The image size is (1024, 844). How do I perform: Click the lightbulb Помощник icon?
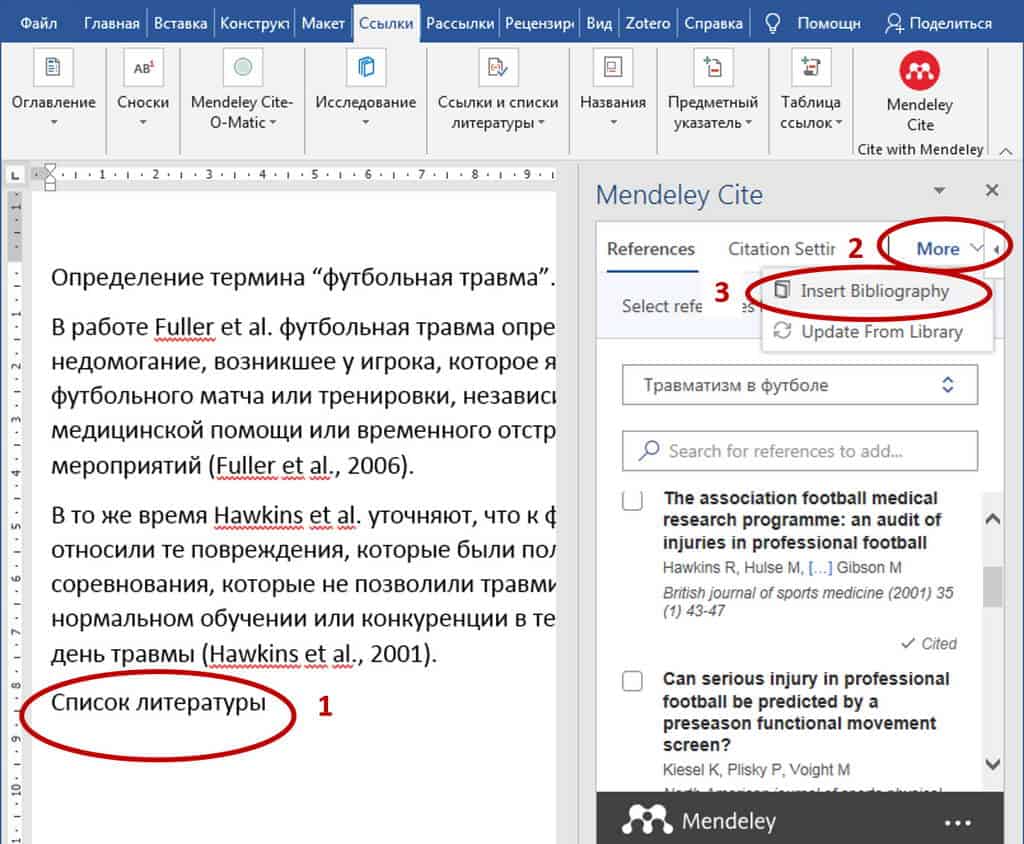coord(773,24)
